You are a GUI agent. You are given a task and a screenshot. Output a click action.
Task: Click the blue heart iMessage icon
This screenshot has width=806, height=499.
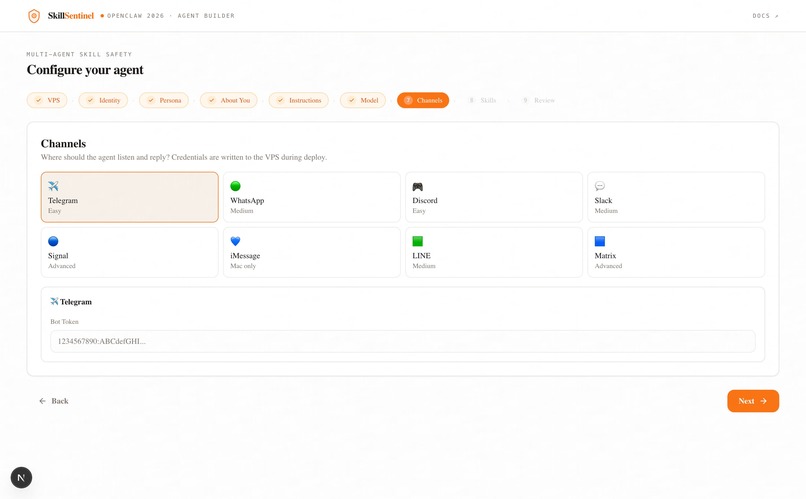coord(235,241)
